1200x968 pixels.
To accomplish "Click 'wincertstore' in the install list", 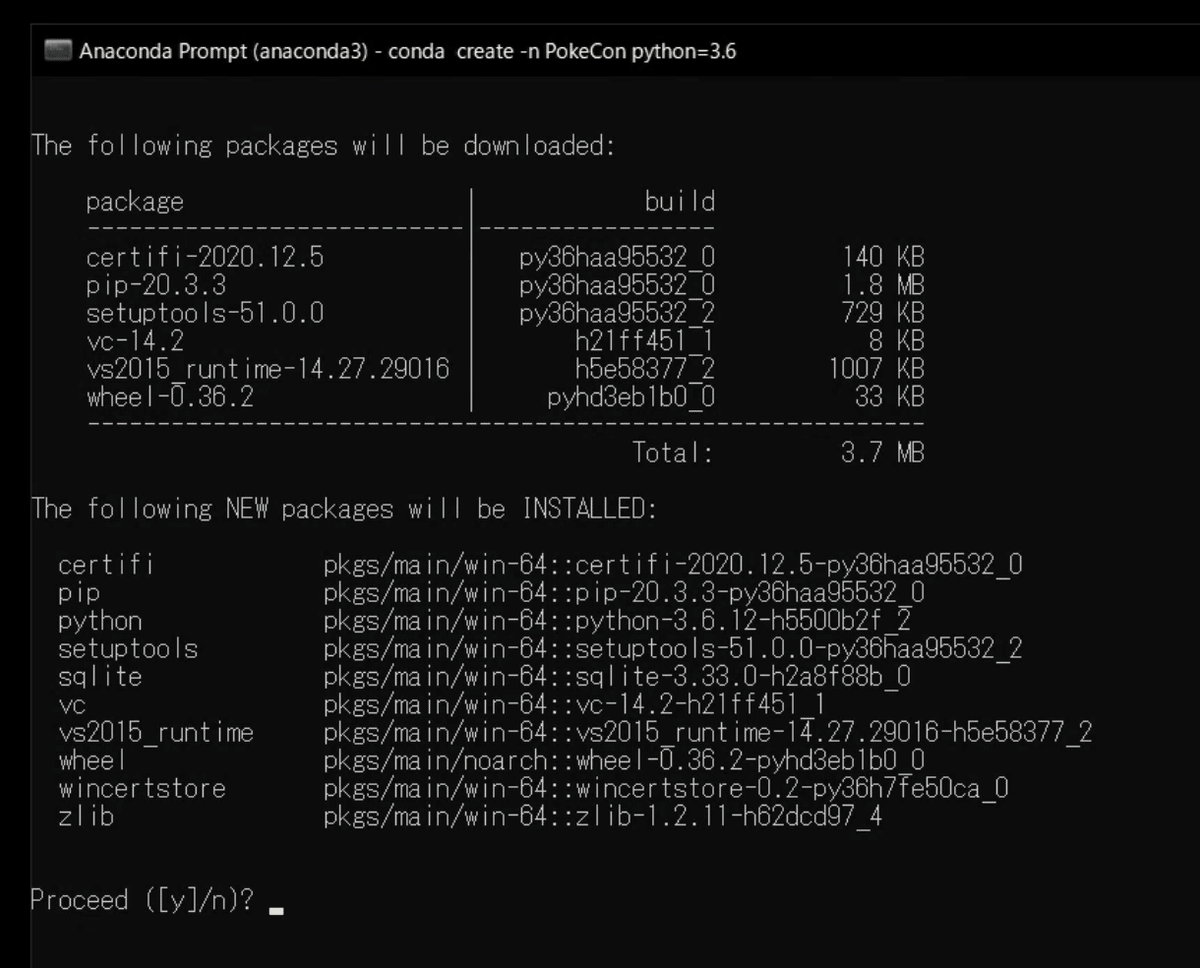I will click(142, 789).
